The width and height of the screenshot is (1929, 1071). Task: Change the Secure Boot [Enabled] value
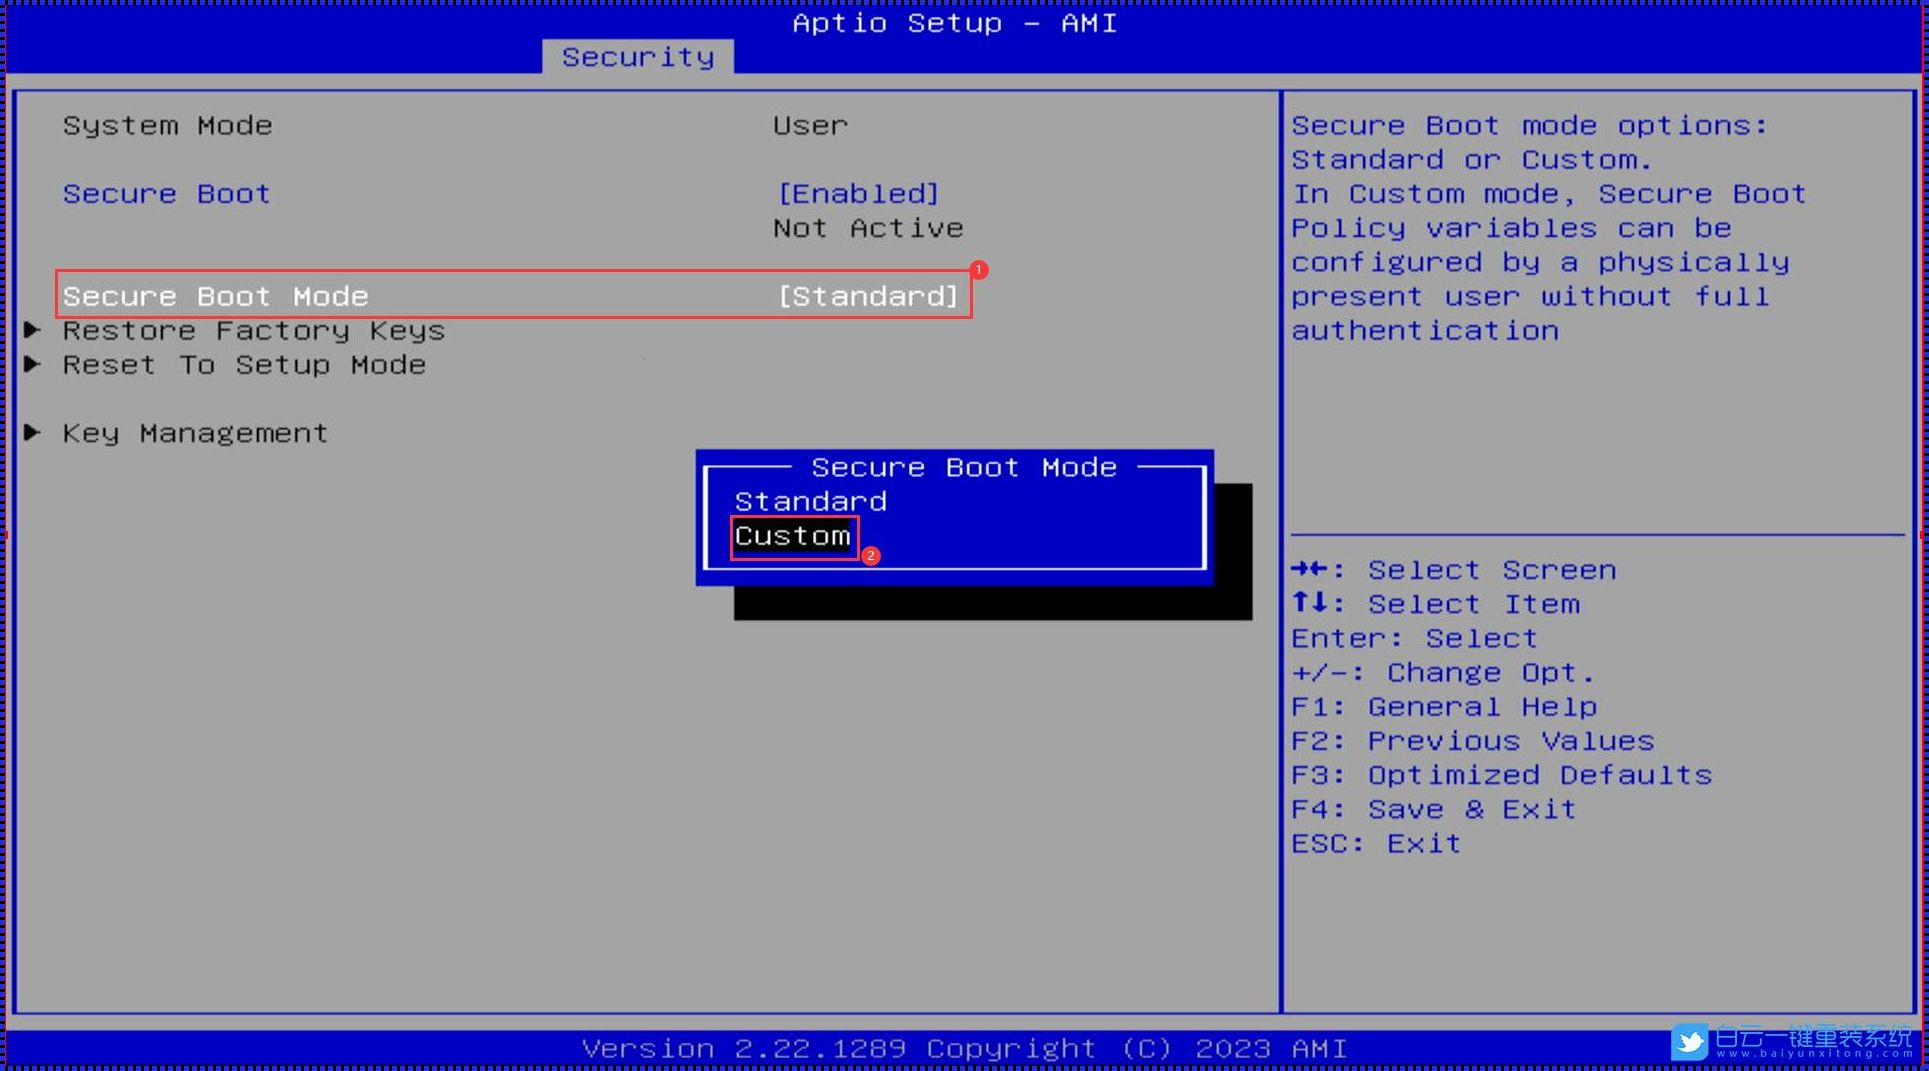(x=859, y=194)
